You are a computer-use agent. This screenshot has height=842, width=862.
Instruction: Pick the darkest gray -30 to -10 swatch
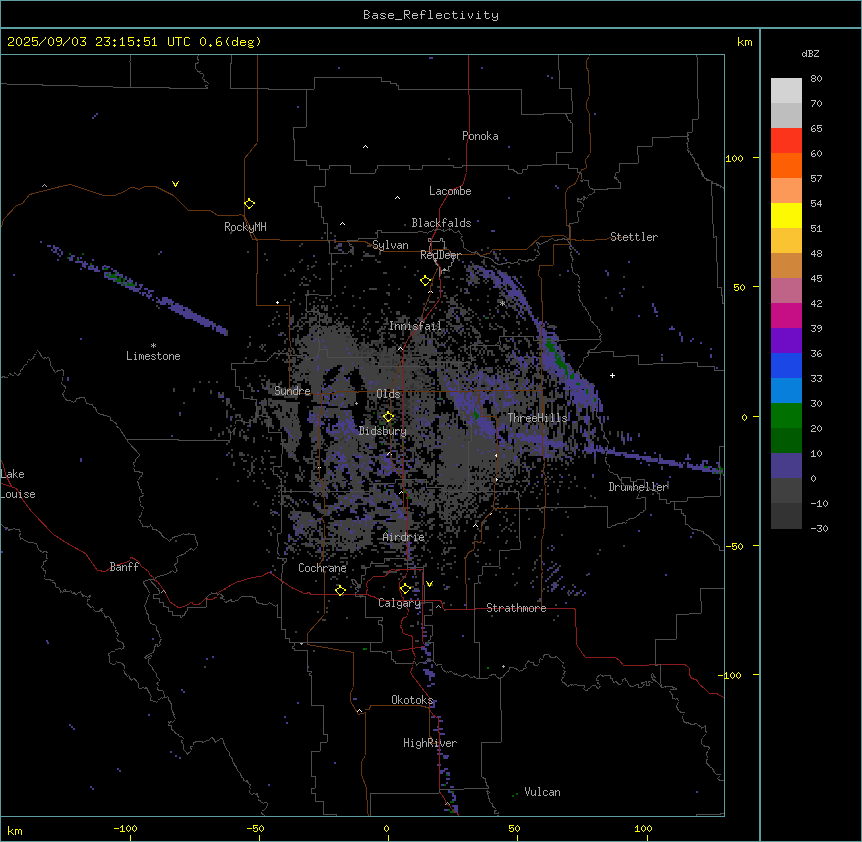tap(786, 516)
